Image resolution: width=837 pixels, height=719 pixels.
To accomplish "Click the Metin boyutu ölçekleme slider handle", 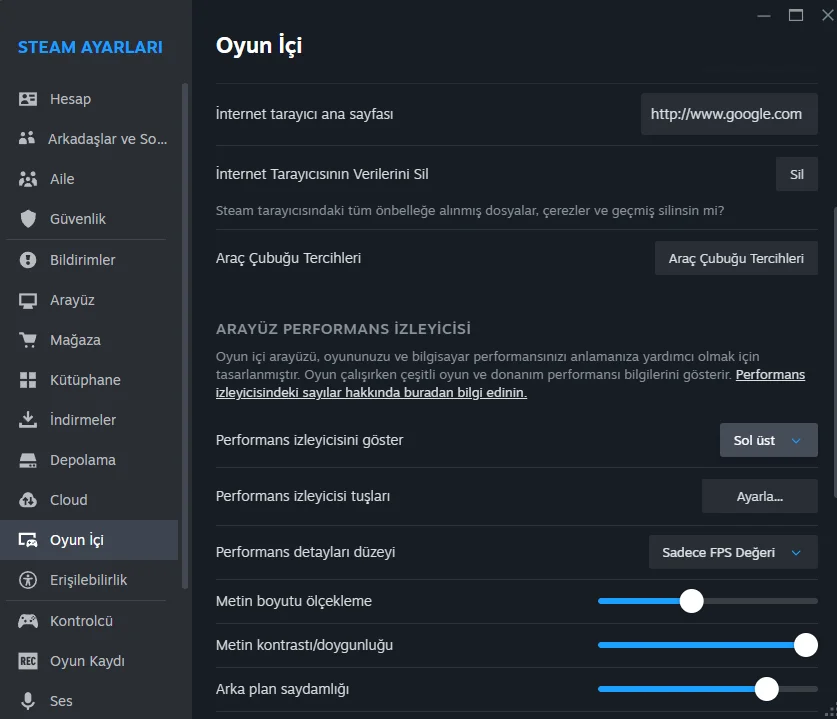I will [691, 601].
